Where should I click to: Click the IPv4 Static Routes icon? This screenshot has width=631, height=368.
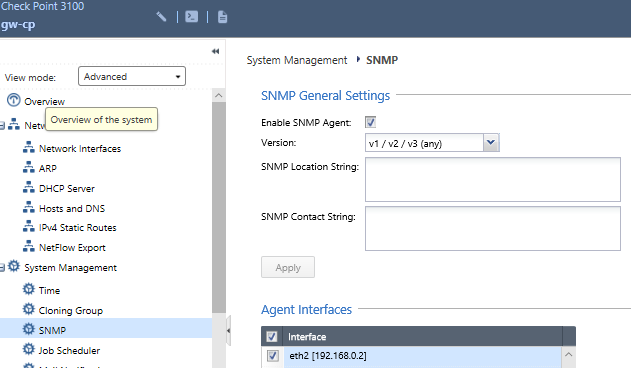29,226
